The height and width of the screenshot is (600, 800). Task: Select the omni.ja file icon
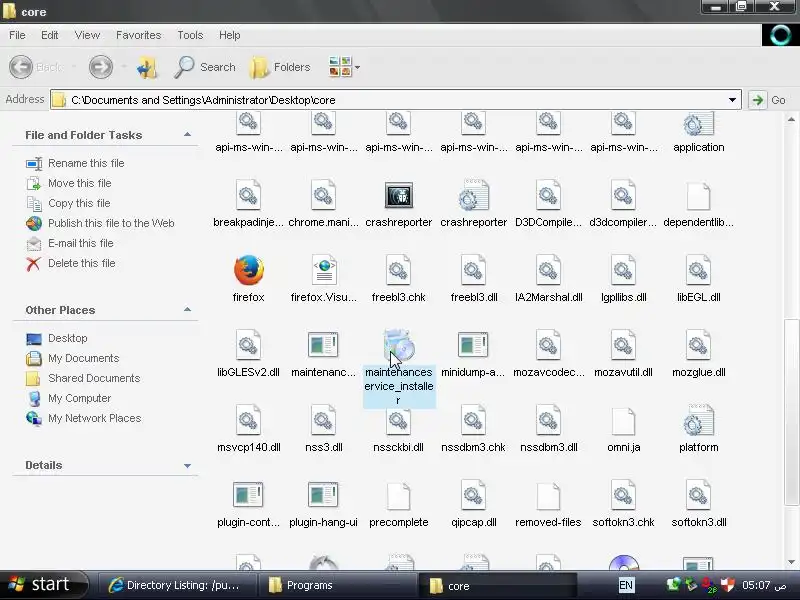[x=623, y=421]
